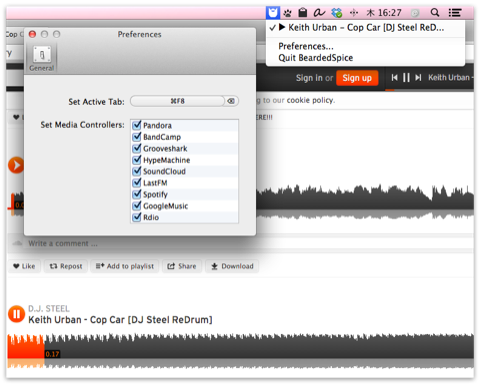This screenshot has width=480, height=384.
Task: Toggle the Grooveshark checkbox
Action: [137, 148]
